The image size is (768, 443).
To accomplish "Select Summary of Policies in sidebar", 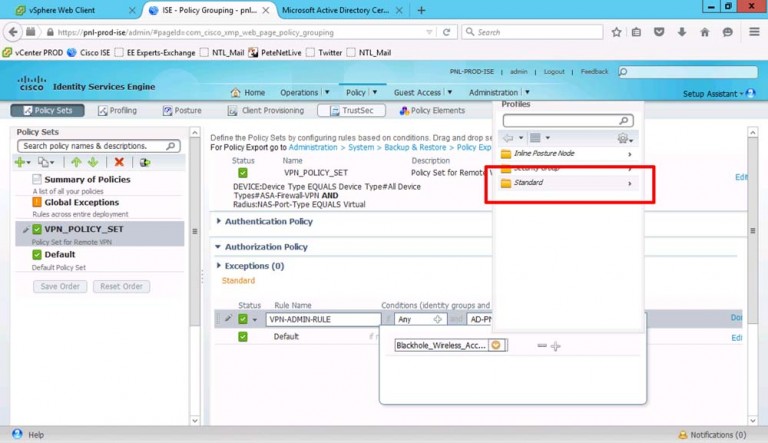I will (x=87, y=179).
